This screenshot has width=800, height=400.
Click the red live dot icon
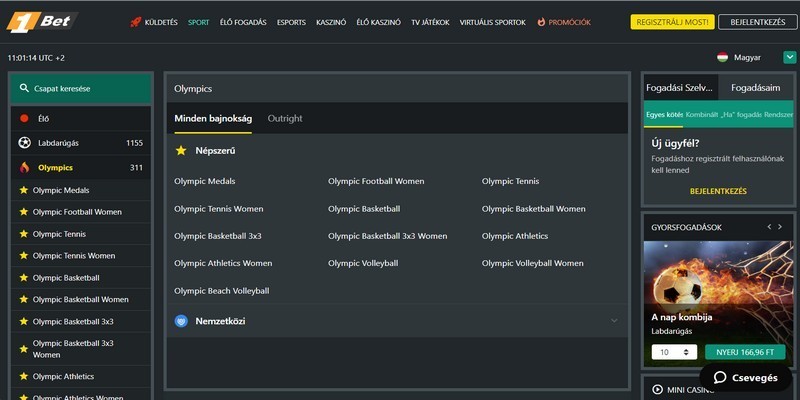[x=24, y=118]
